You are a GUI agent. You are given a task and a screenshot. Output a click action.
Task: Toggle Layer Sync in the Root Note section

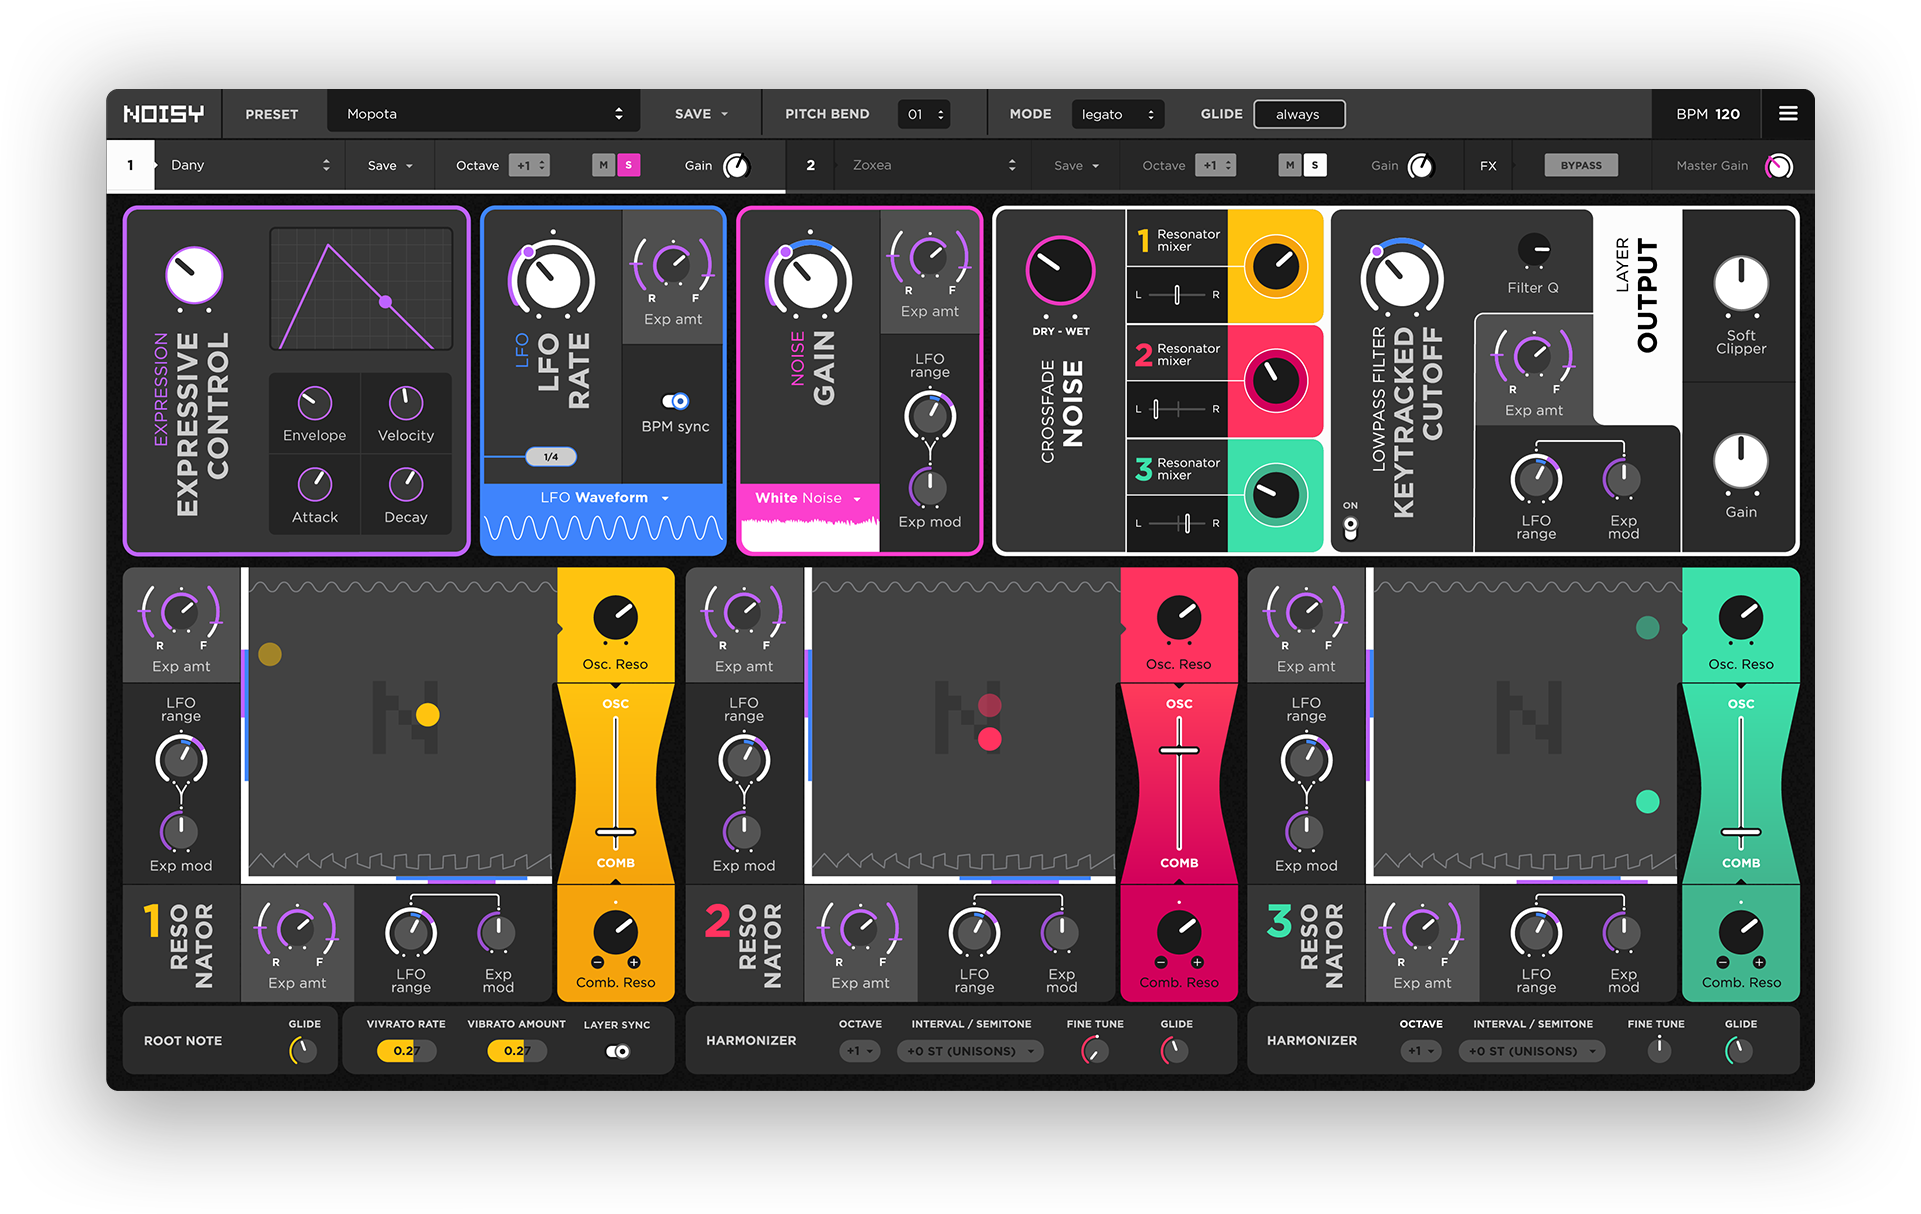tap(616, 1051)
